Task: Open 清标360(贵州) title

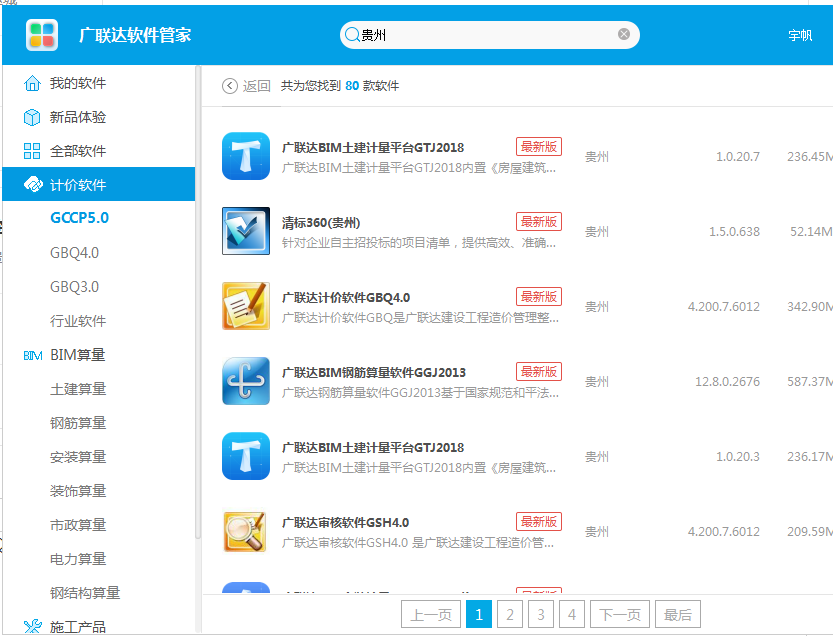Action: click(321, 223)
